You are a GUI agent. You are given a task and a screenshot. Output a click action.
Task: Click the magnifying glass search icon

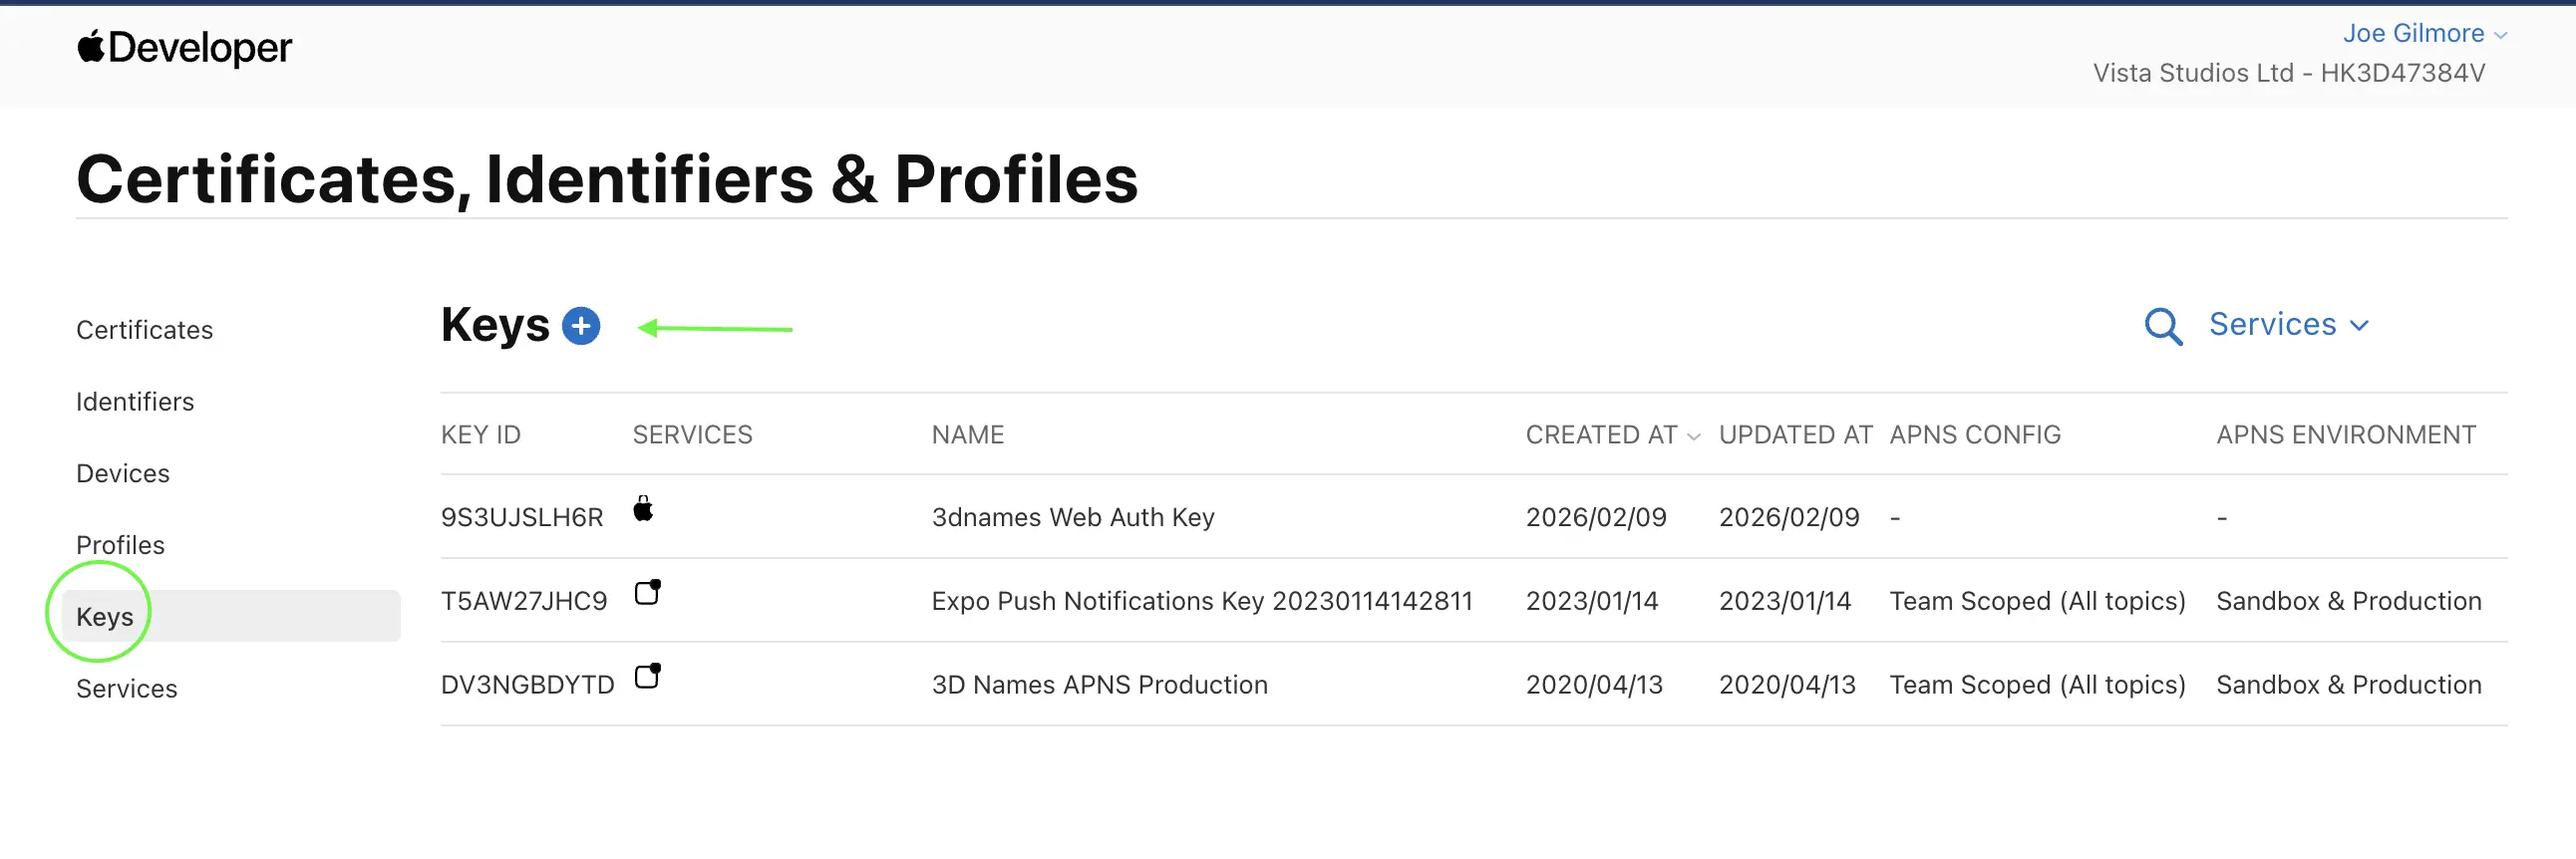(x=2163, y=326)
